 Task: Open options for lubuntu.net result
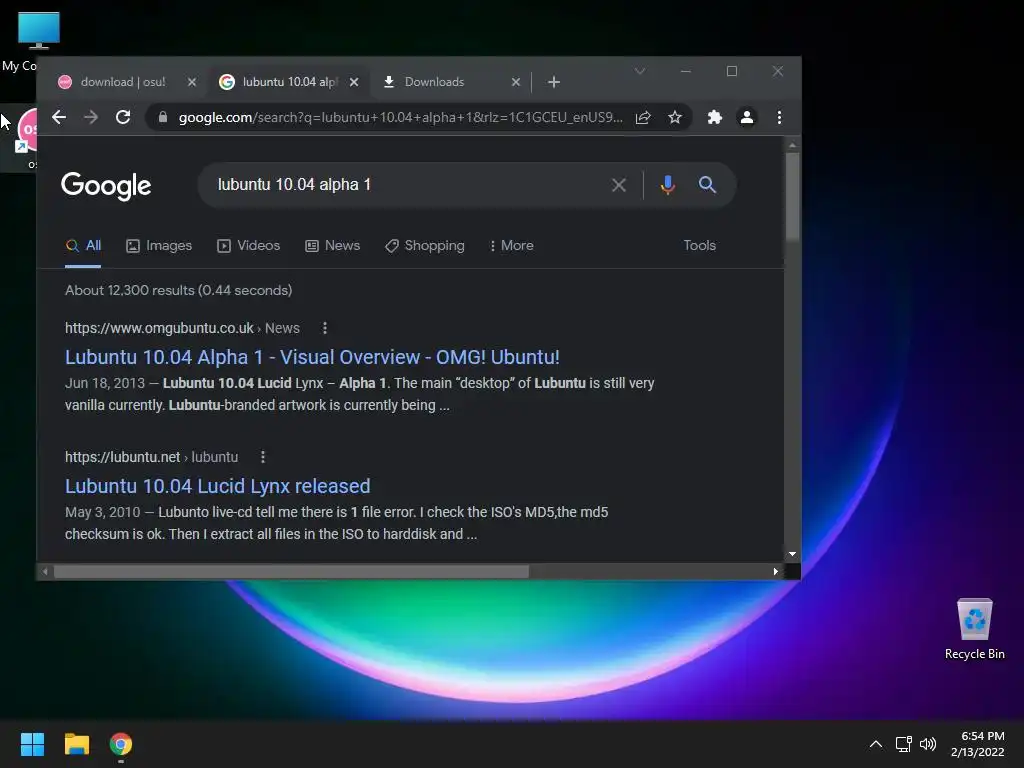(x=263, y=457)
